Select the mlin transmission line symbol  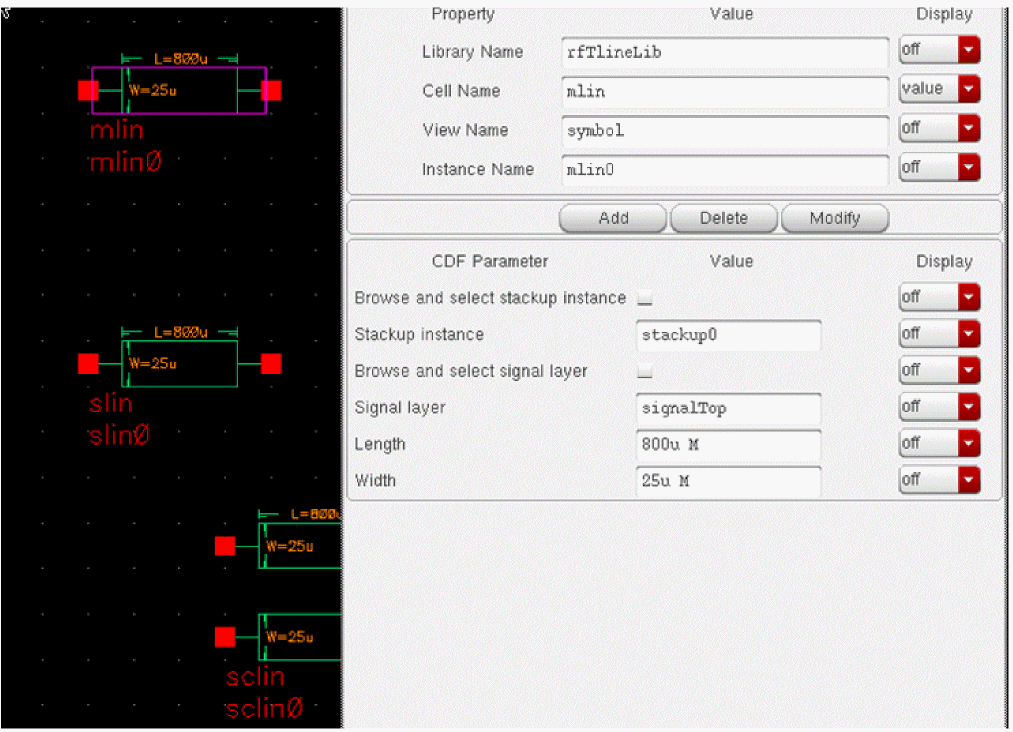[x=179, y=91]
